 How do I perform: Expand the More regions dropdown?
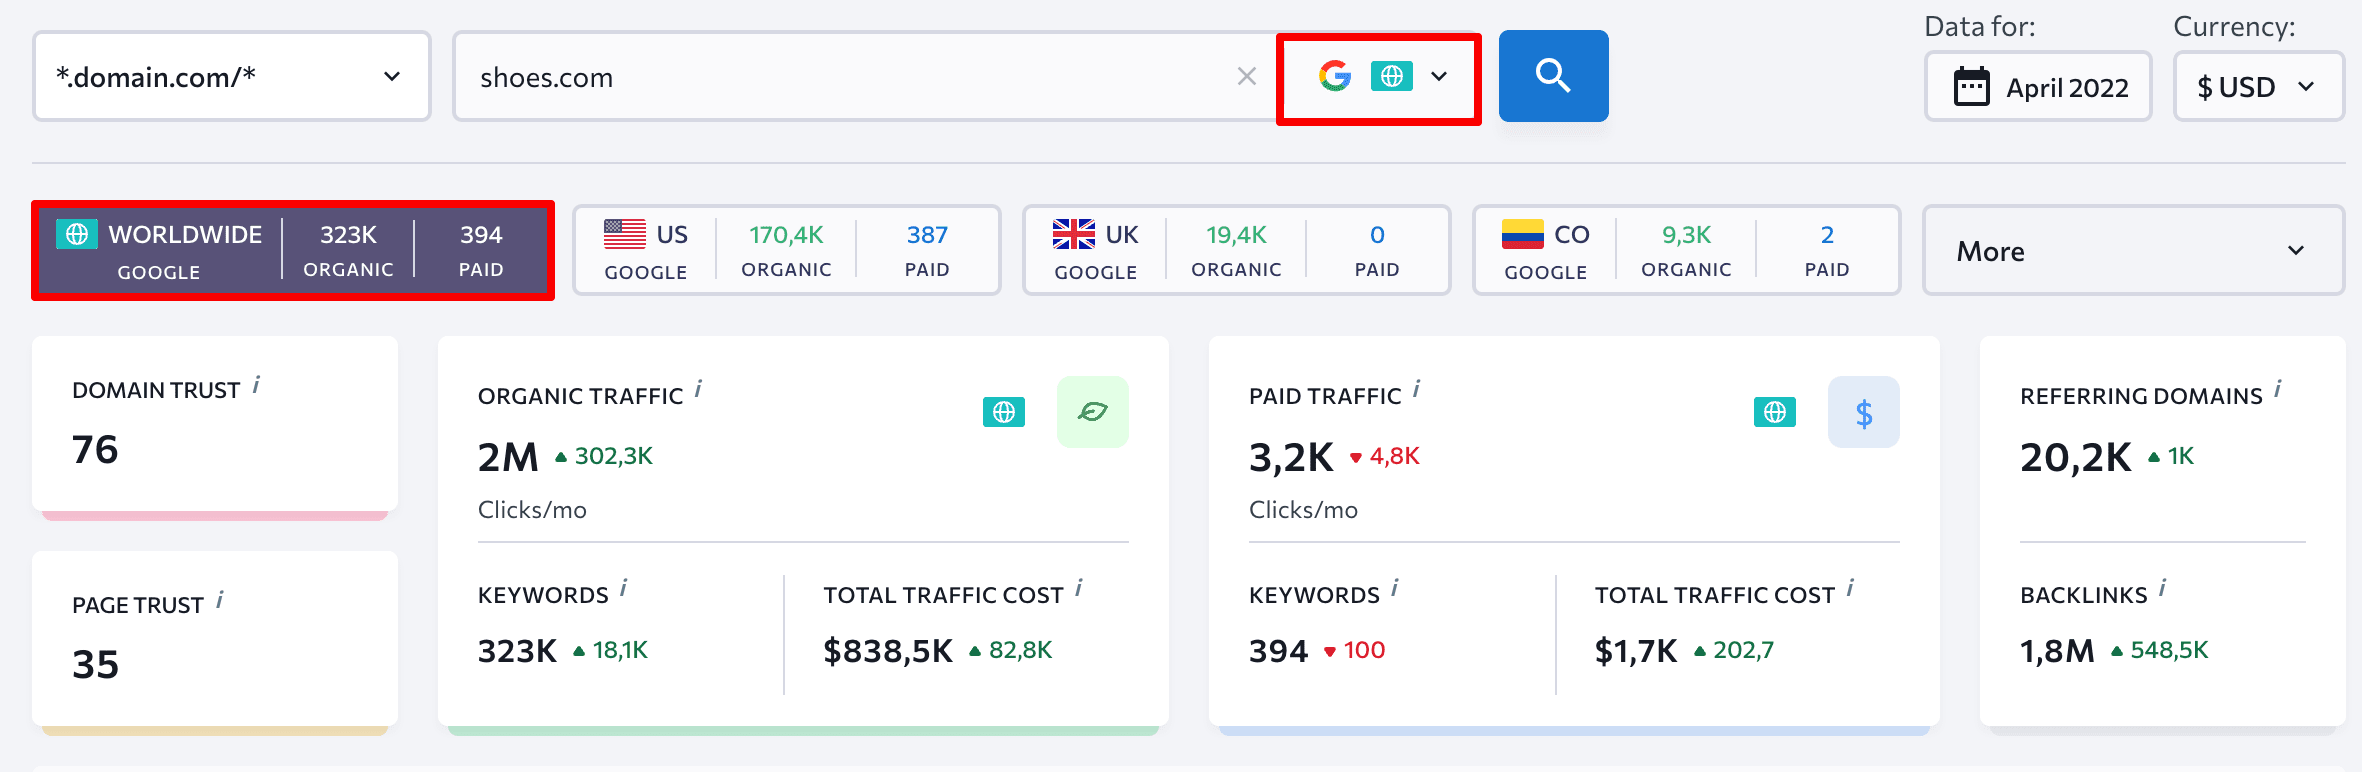tap(2133, 250)
